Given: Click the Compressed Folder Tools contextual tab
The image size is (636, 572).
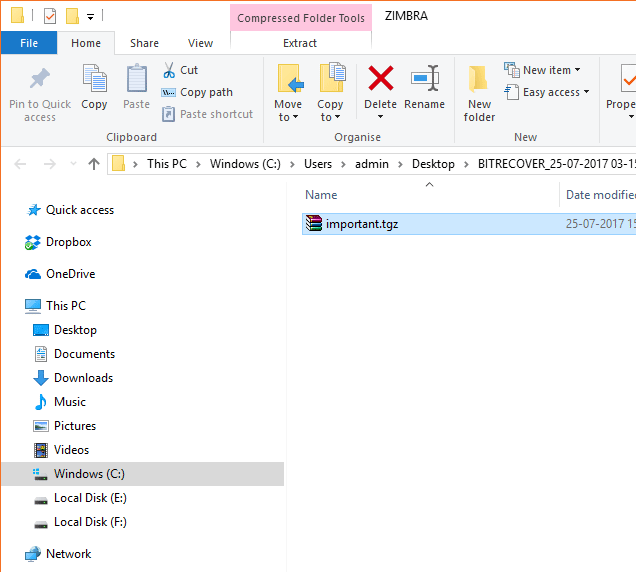Looking at the screenshot, I should point(301,18).
